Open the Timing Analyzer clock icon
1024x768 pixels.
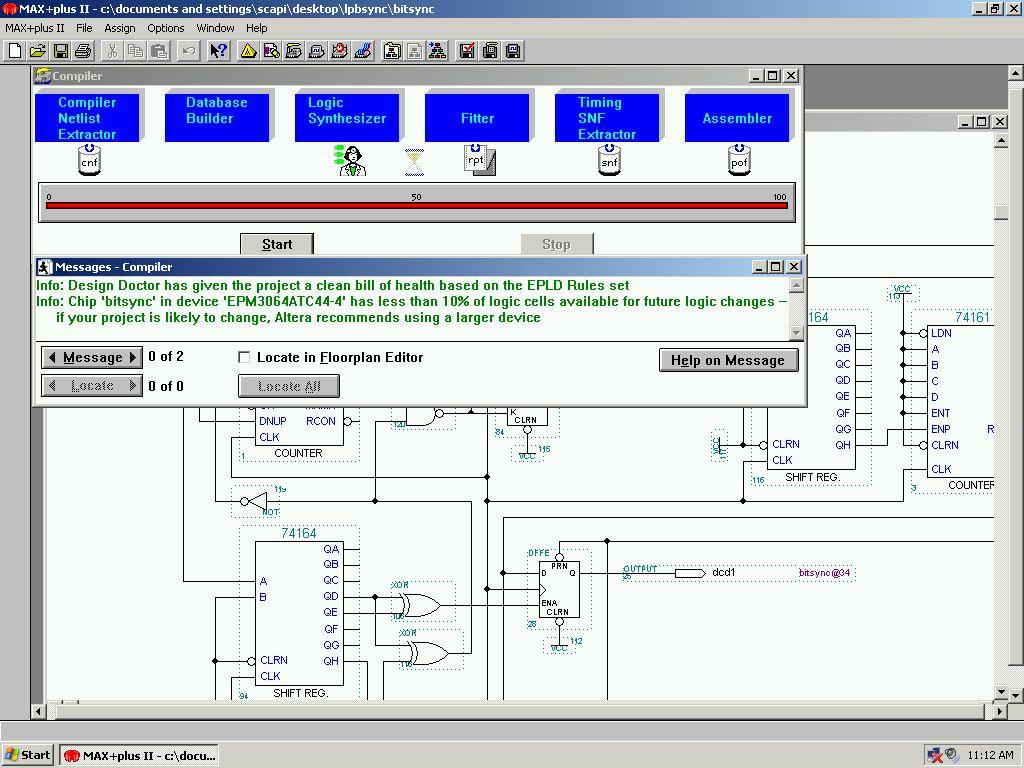pos(340,51)
